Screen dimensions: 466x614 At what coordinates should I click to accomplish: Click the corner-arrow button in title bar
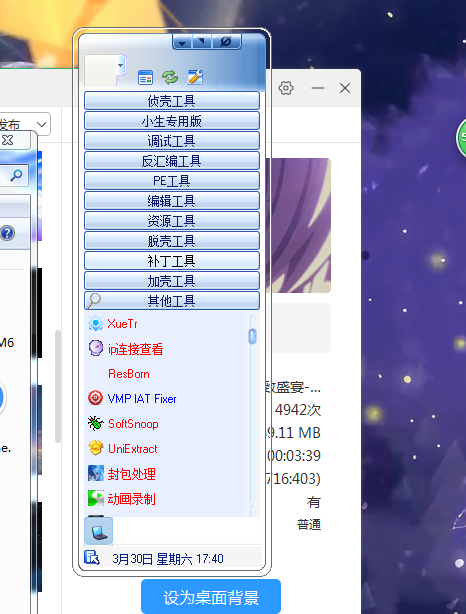[202, 41]
